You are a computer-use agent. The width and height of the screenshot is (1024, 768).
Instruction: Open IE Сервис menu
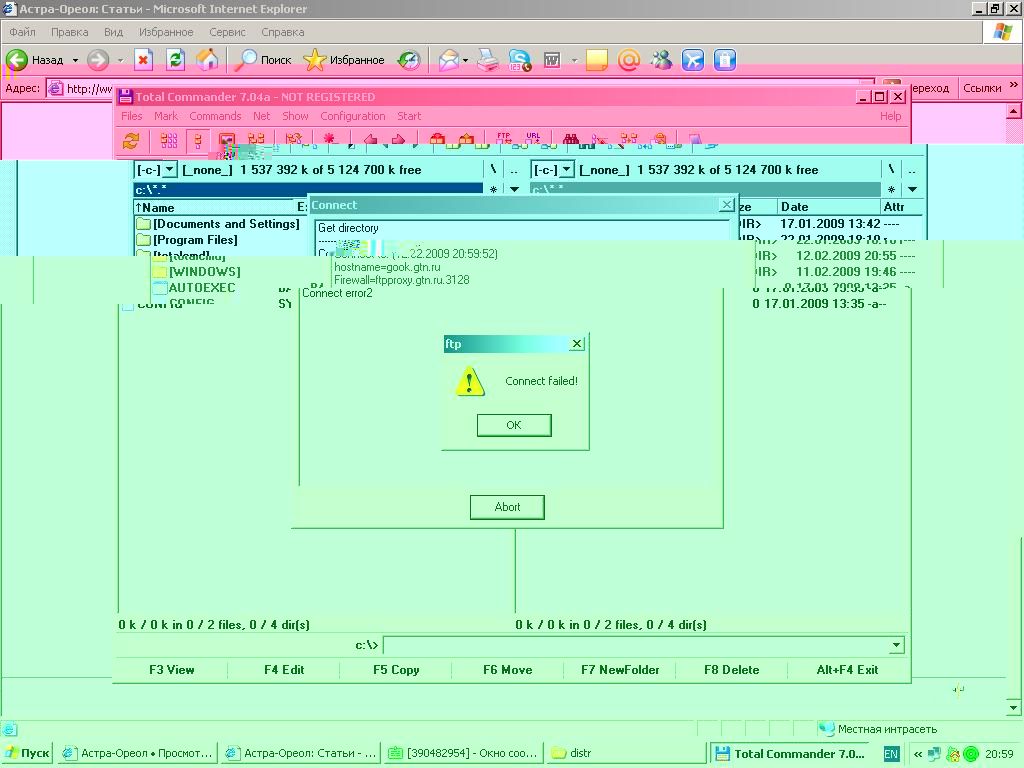tap(227, 32)
